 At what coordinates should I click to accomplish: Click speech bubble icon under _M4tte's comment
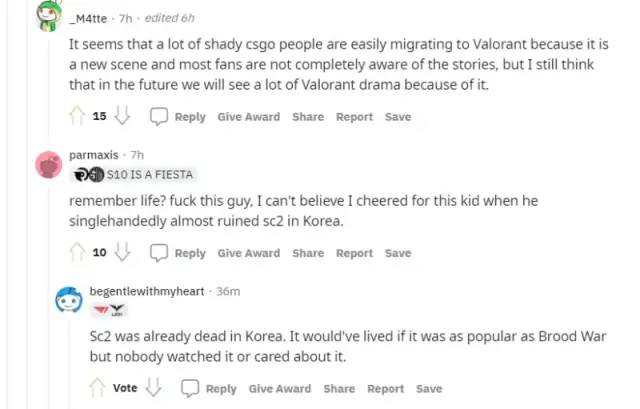click(x=159, y=117)
